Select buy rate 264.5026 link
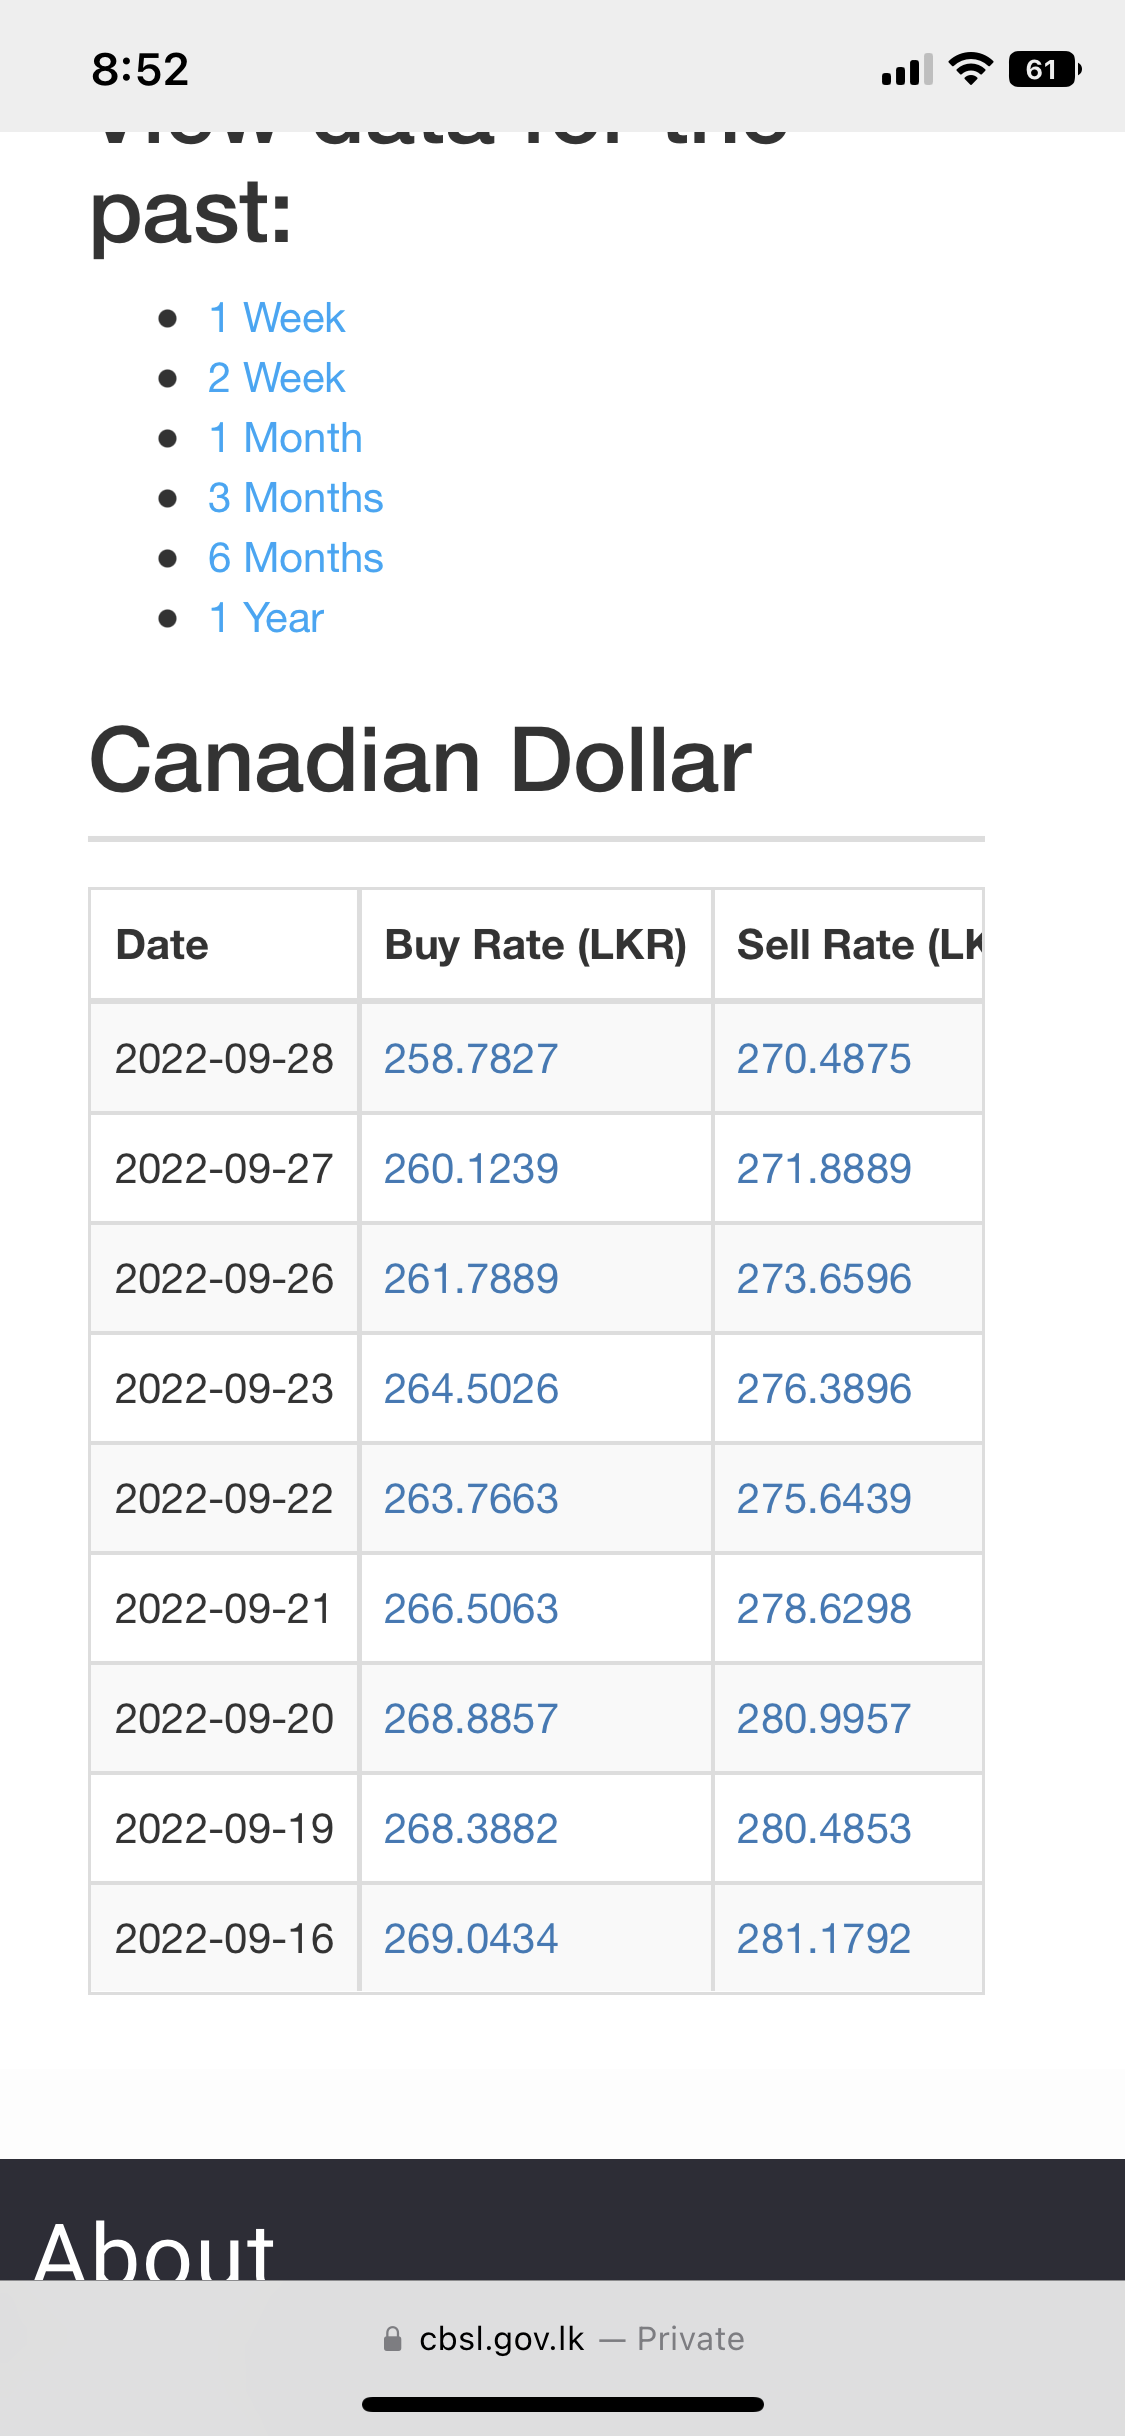This screenshot has width=1125, height=2436. click(471, 1388)
